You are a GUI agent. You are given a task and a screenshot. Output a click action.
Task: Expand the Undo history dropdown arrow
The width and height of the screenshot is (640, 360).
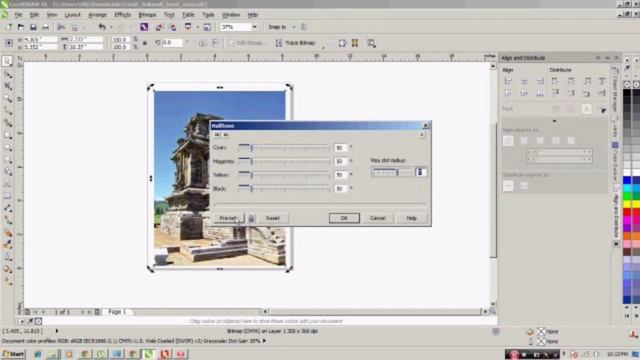tap(111, 27)
